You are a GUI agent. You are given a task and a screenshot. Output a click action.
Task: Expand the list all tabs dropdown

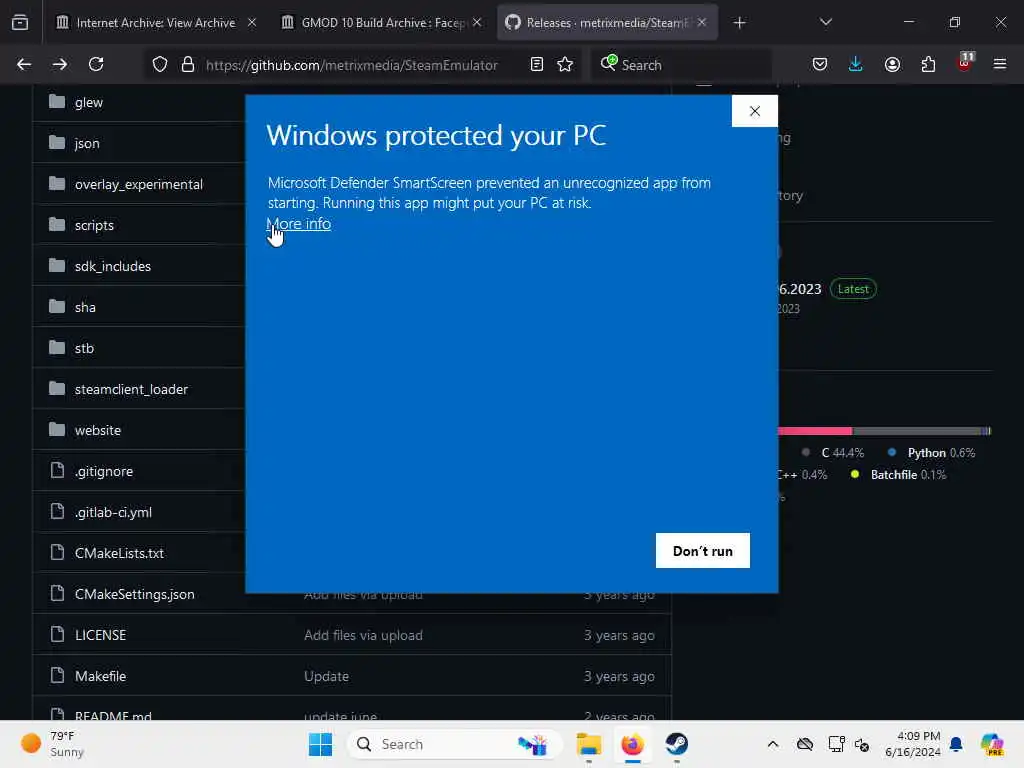click(826, 22)
